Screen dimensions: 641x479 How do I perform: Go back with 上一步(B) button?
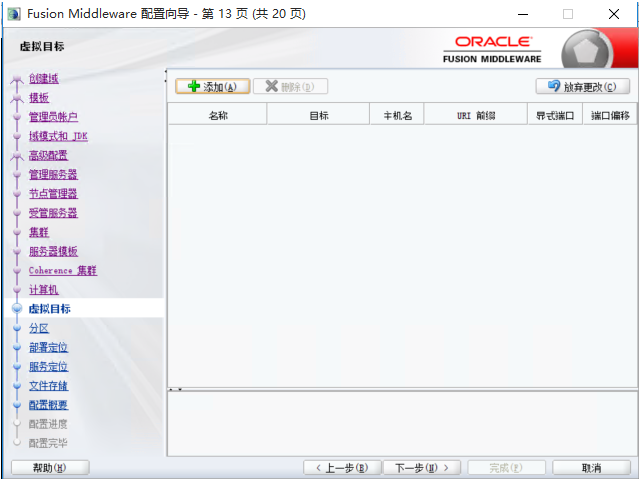pyautogui.click(x=342, y=468)
